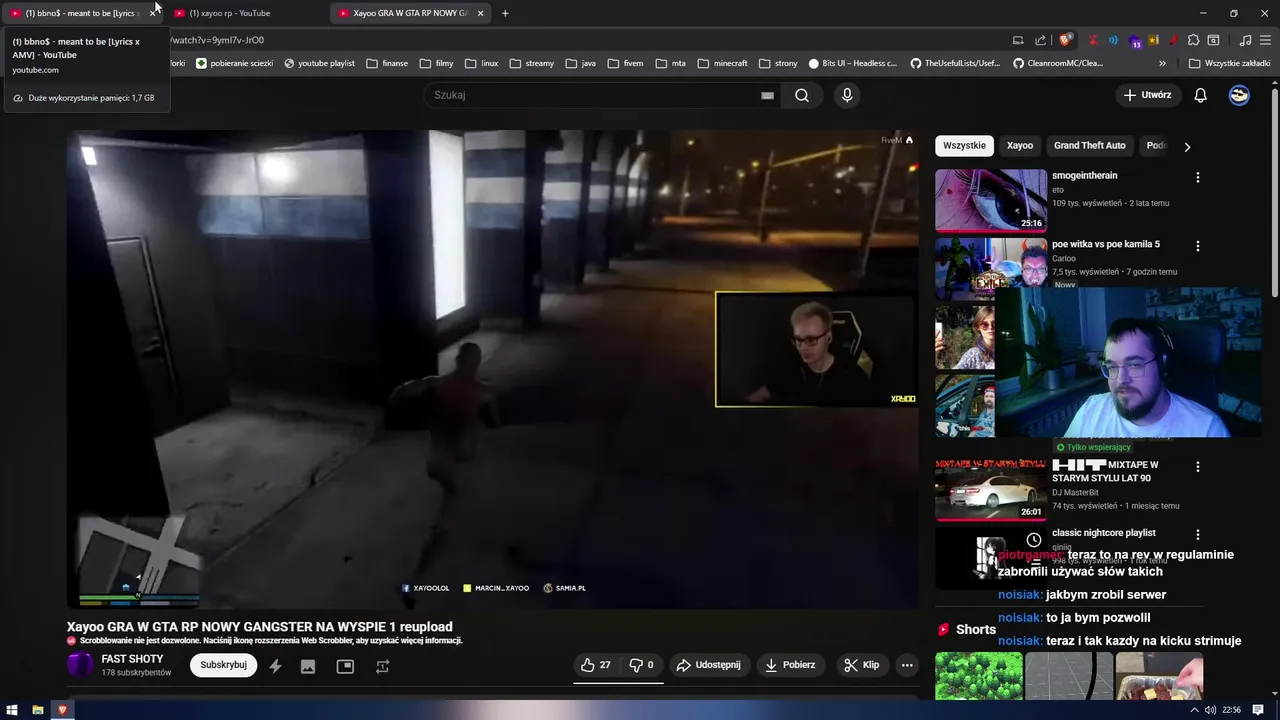Click the cast/screen icon in address bar
This screenshot has width=1280, height=720.
point(1018,40)
